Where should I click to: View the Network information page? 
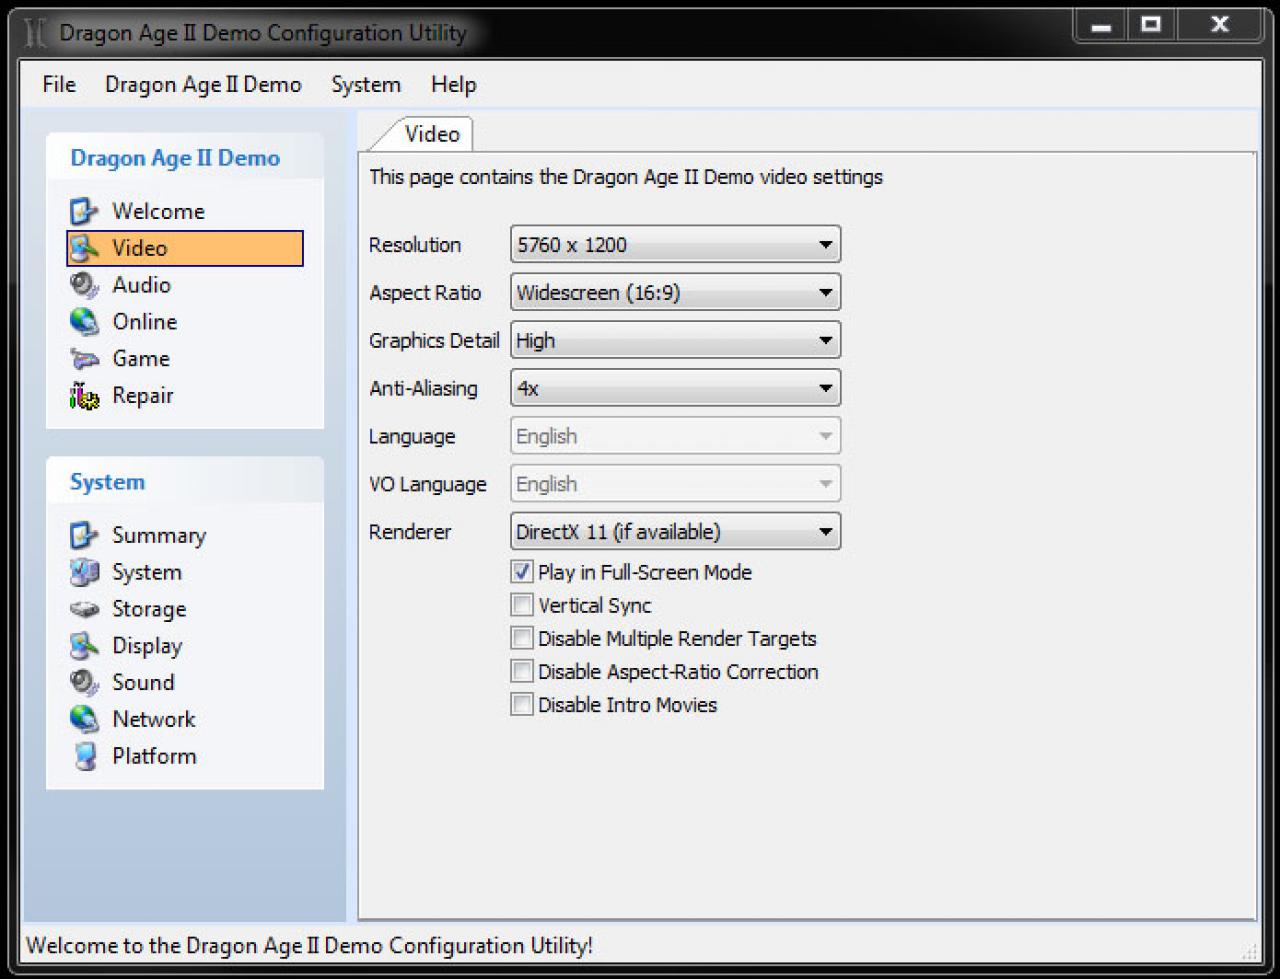pos(154,720)
